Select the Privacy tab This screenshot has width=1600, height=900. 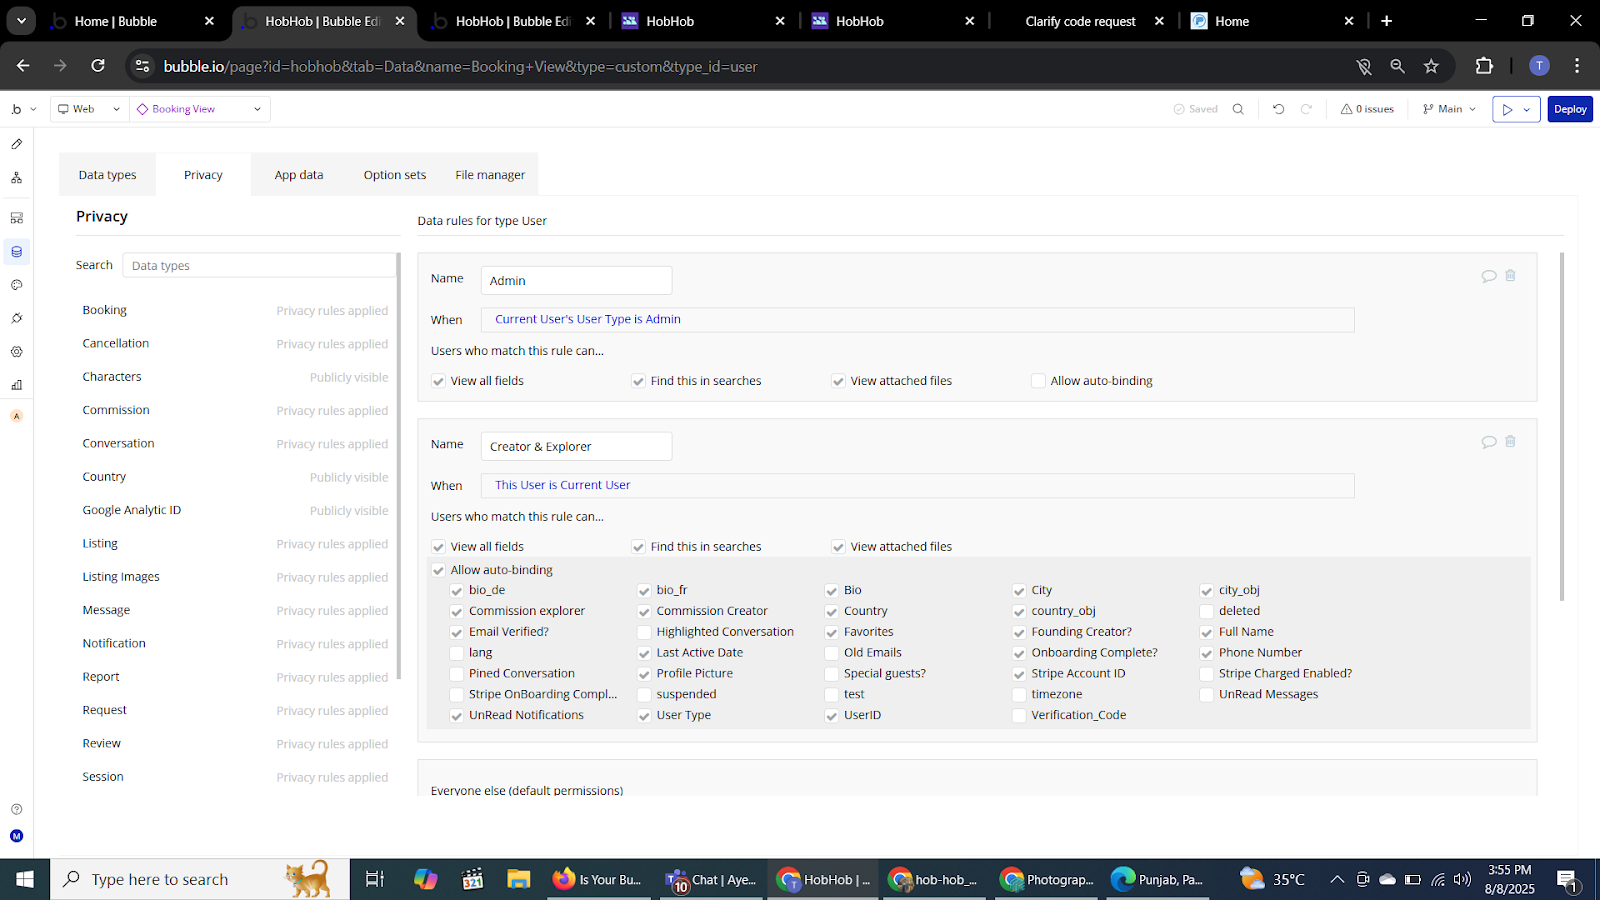(203, 175)
